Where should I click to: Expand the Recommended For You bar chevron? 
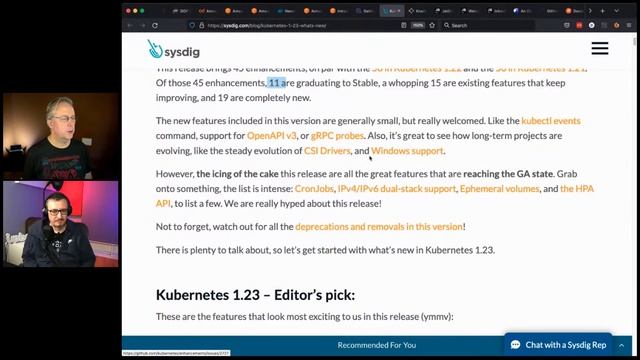pos(621,345)
